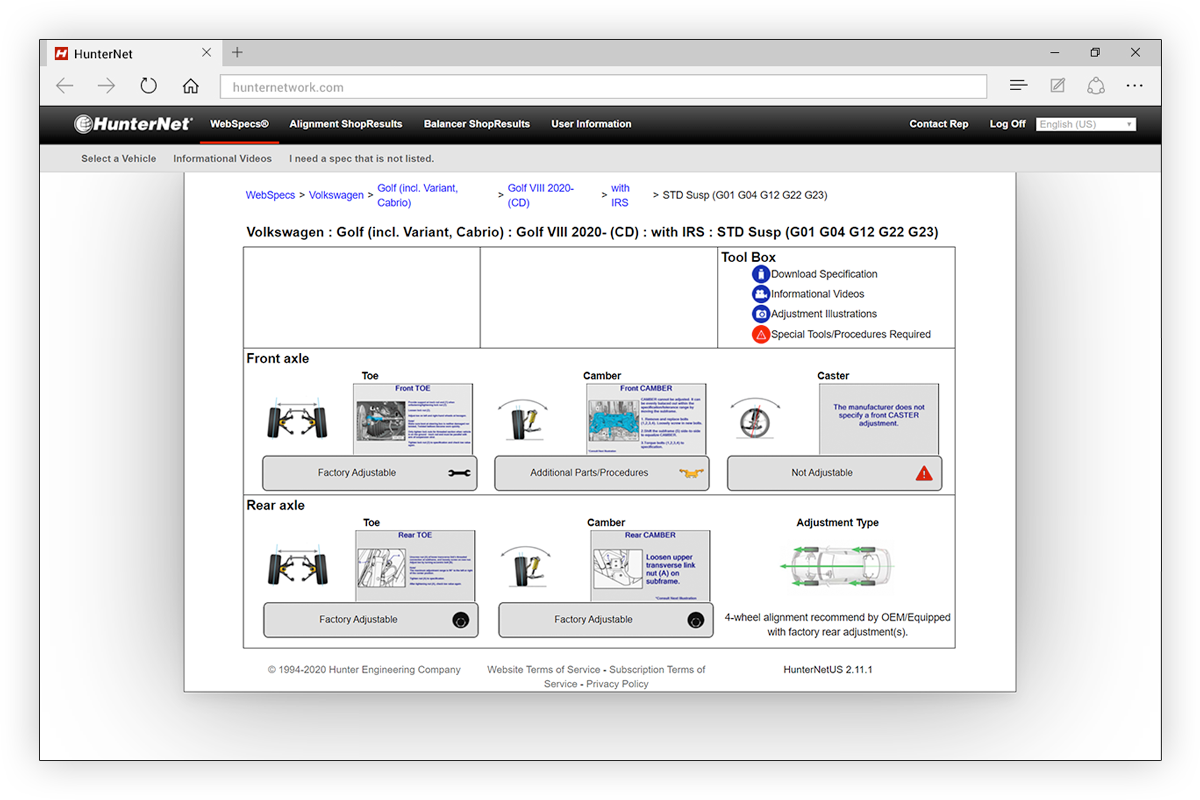Reload the page with refresh icon

tap(148, 86)
